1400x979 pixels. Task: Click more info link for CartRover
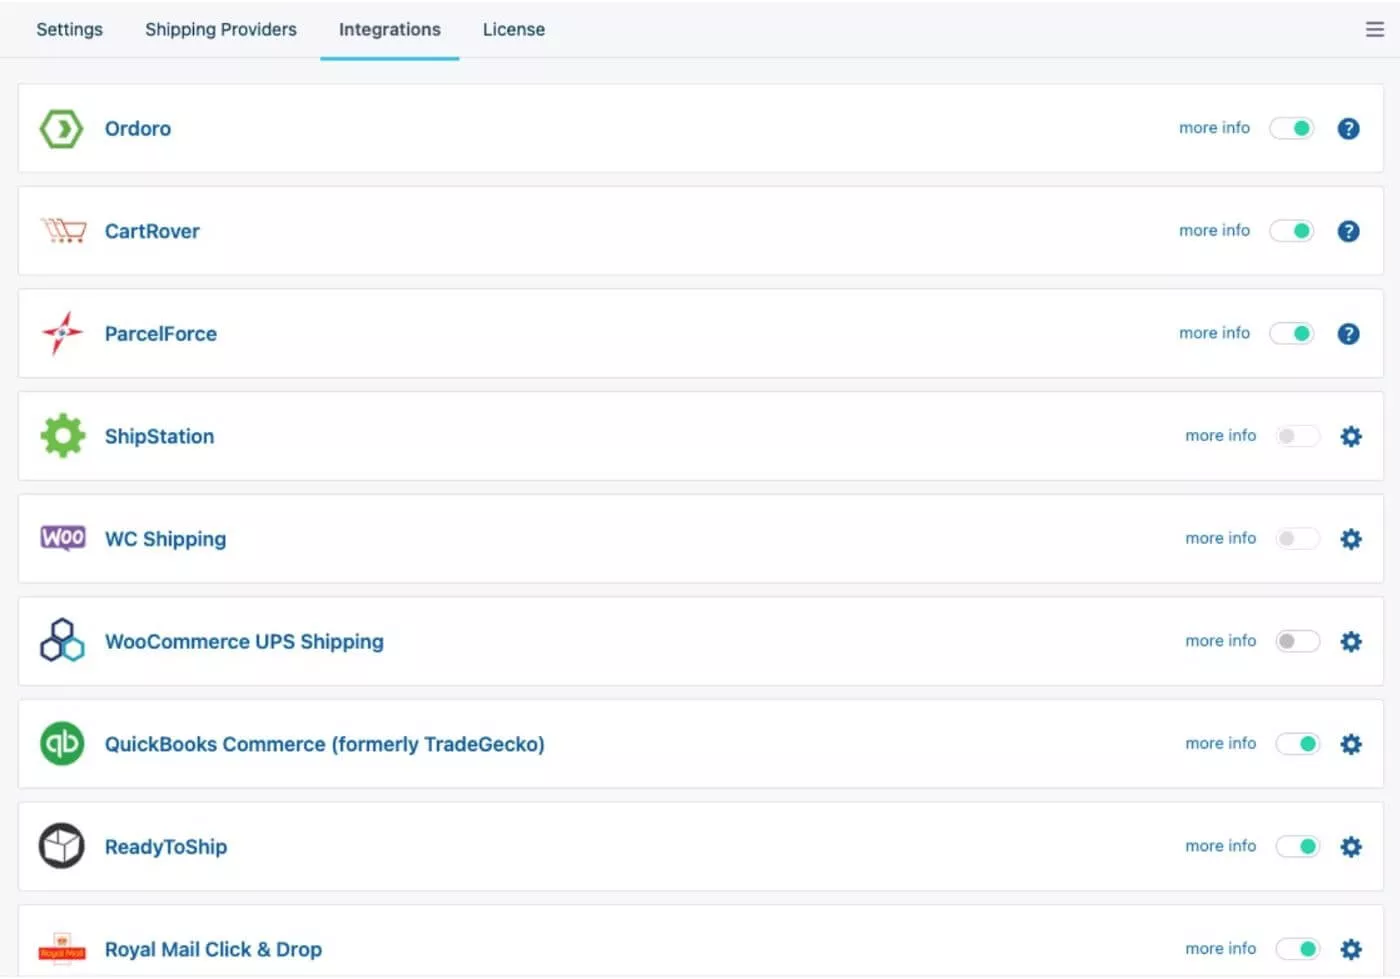[1214, 230]
